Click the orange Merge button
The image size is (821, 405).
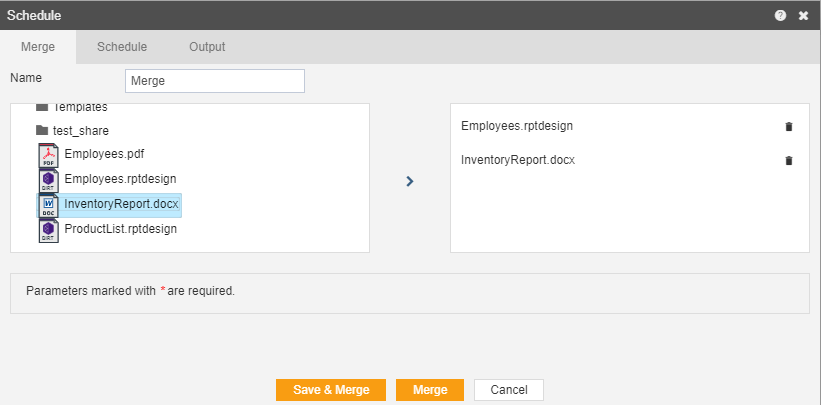[x=430, y=390]
